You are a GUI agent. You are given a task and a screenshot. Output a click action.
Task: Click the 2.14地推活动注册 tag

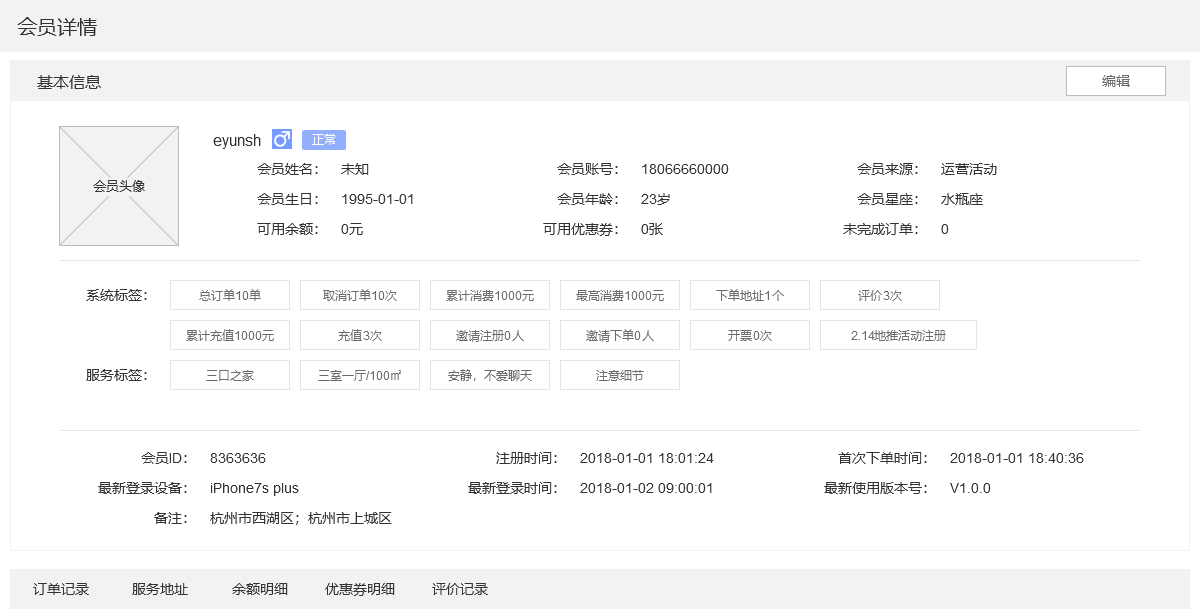pyautogui.click(x=898, y=335)
